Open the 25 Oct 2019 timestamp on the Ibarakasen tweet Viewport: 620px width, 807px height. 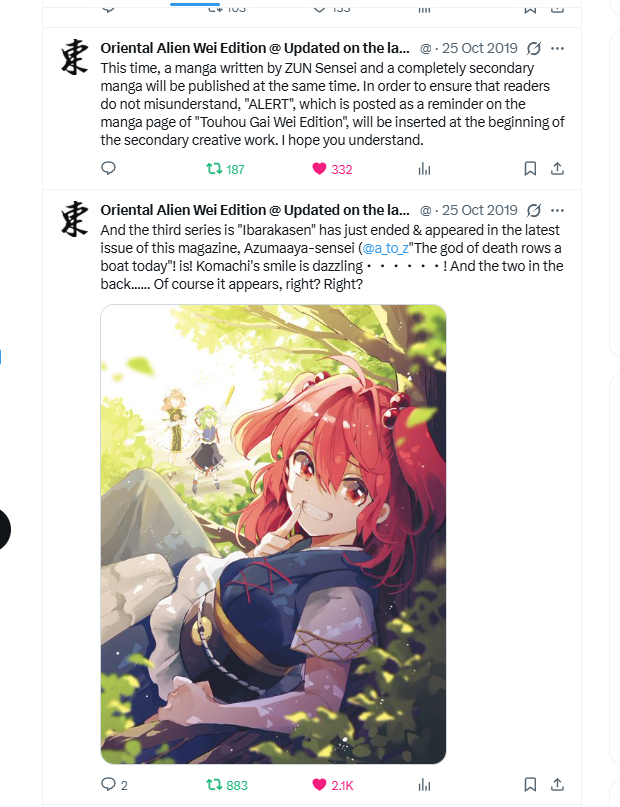pyautogui.click(x=480, y=210)
